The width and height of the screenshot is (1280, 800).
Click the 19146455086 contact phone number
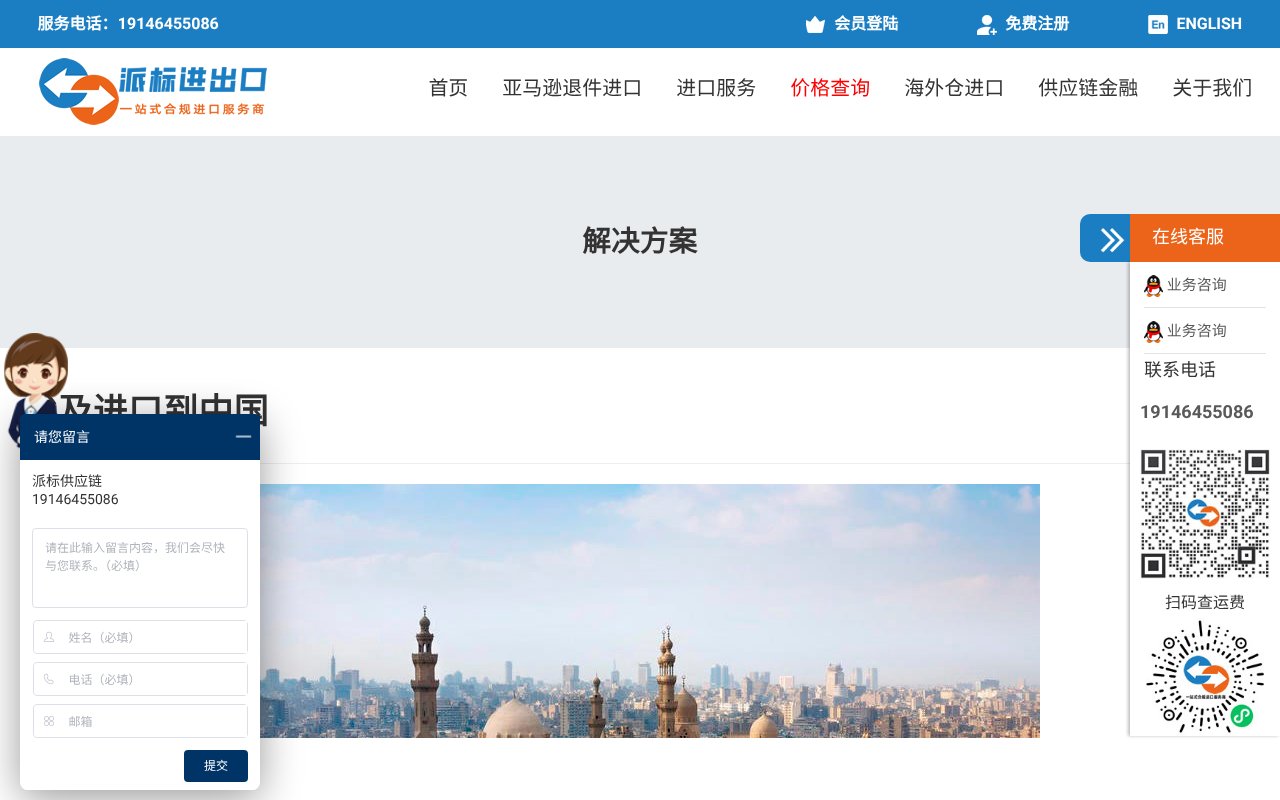pos(1196,412)
